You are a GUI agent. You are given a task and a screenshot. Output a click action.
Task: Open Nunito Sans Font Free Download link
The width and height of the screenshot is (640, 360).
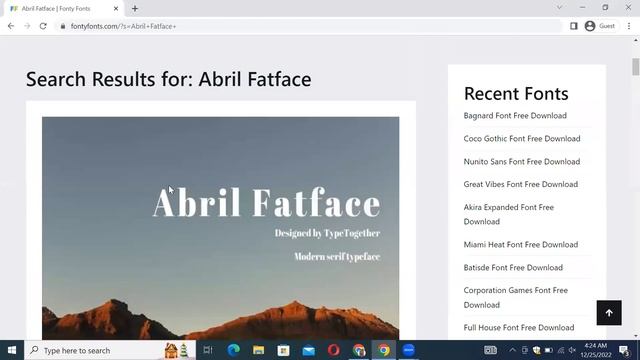point(522,161)
